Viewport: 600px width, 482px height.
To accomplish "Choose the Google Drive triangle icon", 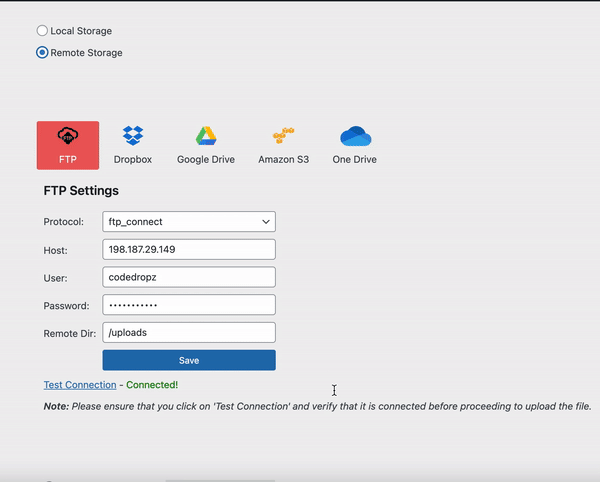I will click(x=206, y=136).
